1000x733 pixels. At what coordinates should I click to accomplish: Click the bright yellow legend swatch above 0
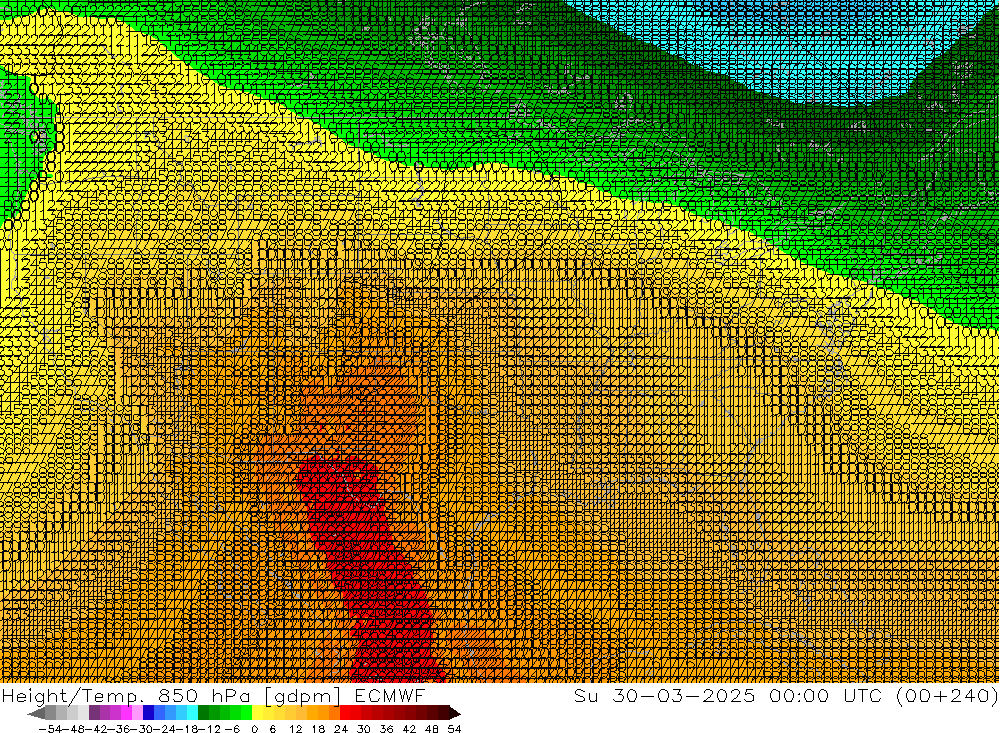coord(258,713)
